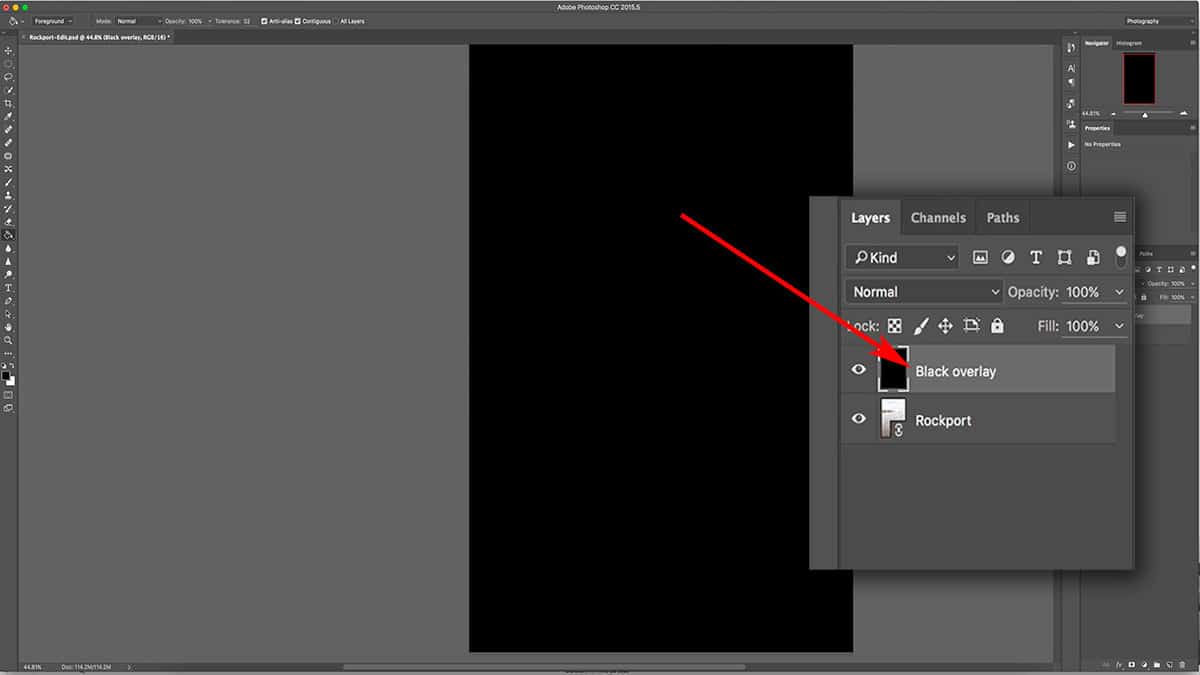
Task: Enable Lock All on the layer
Action: click(x=997, y=325)
